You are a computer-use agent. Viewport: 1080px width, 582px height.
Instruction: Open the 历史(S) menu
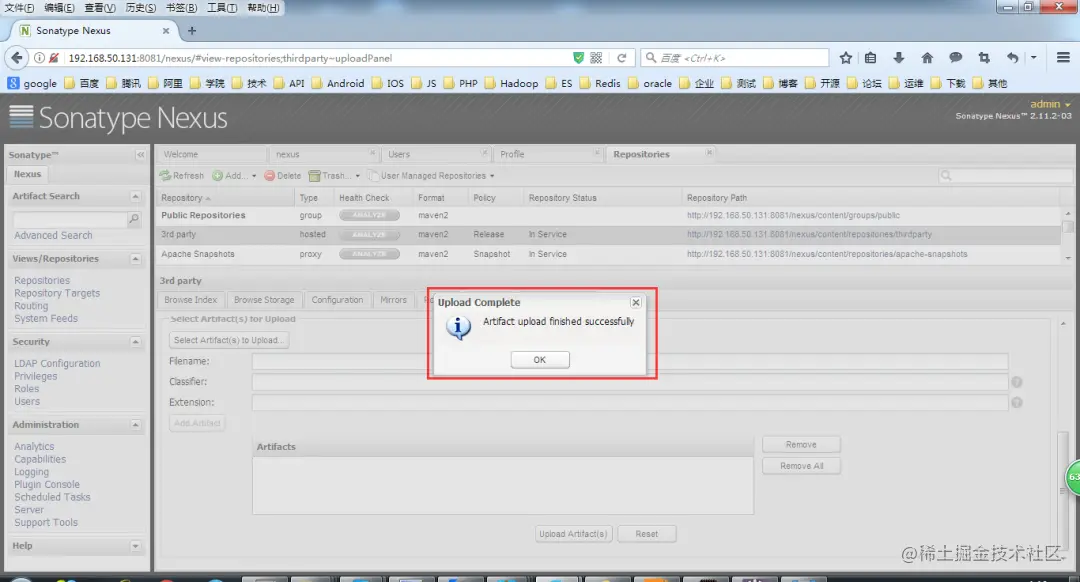tap(141, 8)
